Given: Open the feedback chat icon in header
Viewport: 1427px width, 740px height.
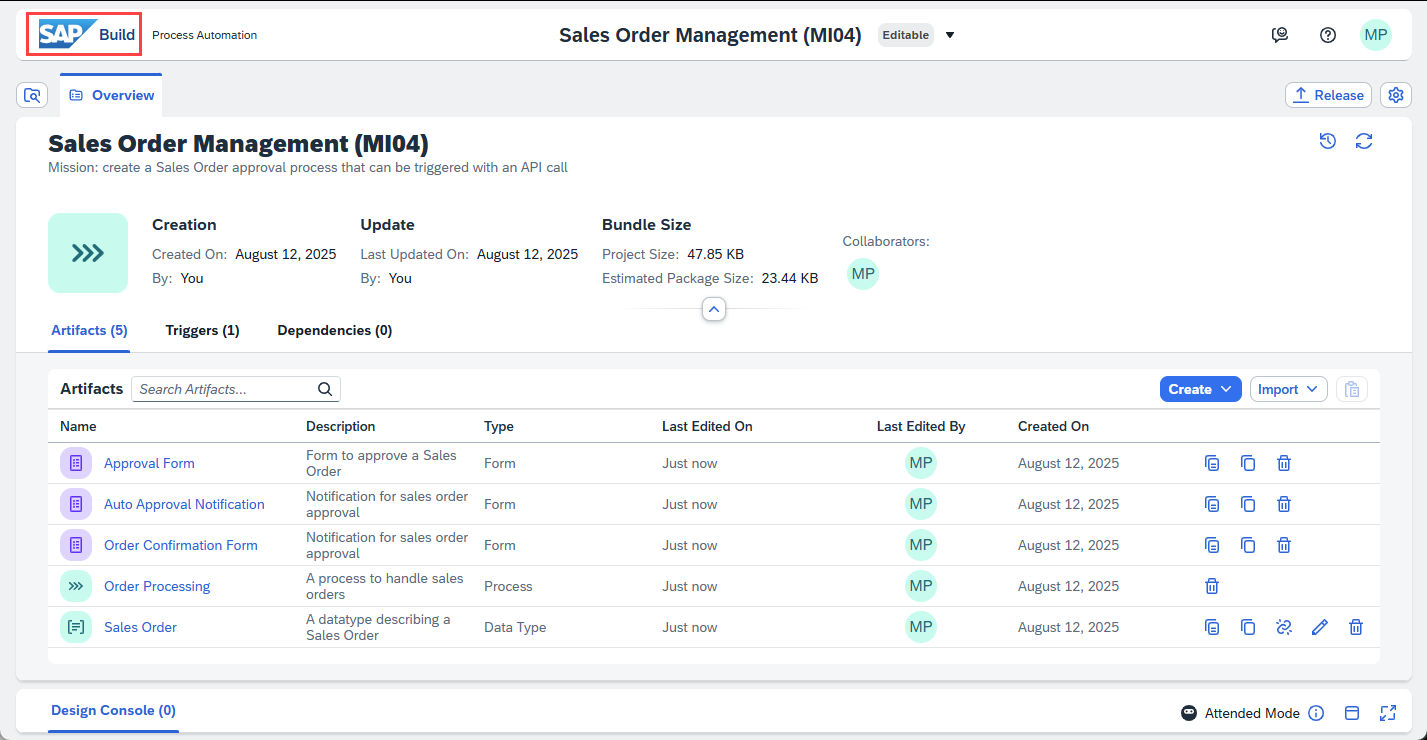Looking at the screenshot, I should [1280, 35].
